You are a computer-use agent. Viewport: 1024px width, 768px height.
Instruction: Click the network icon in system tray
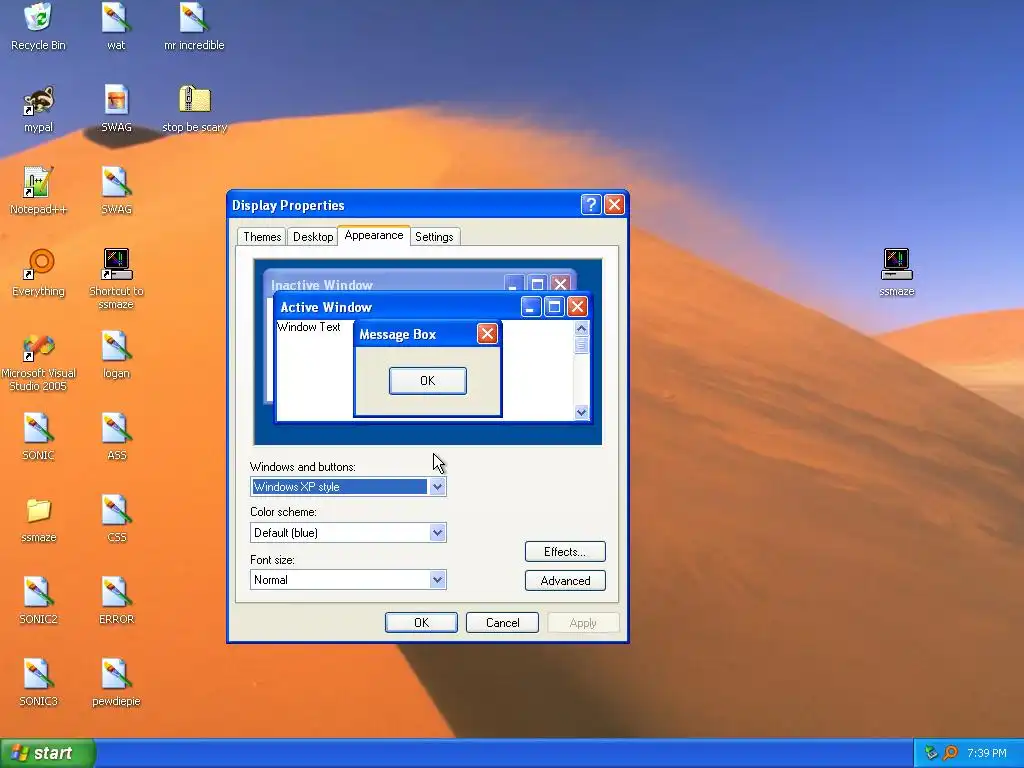pos(931,753)
